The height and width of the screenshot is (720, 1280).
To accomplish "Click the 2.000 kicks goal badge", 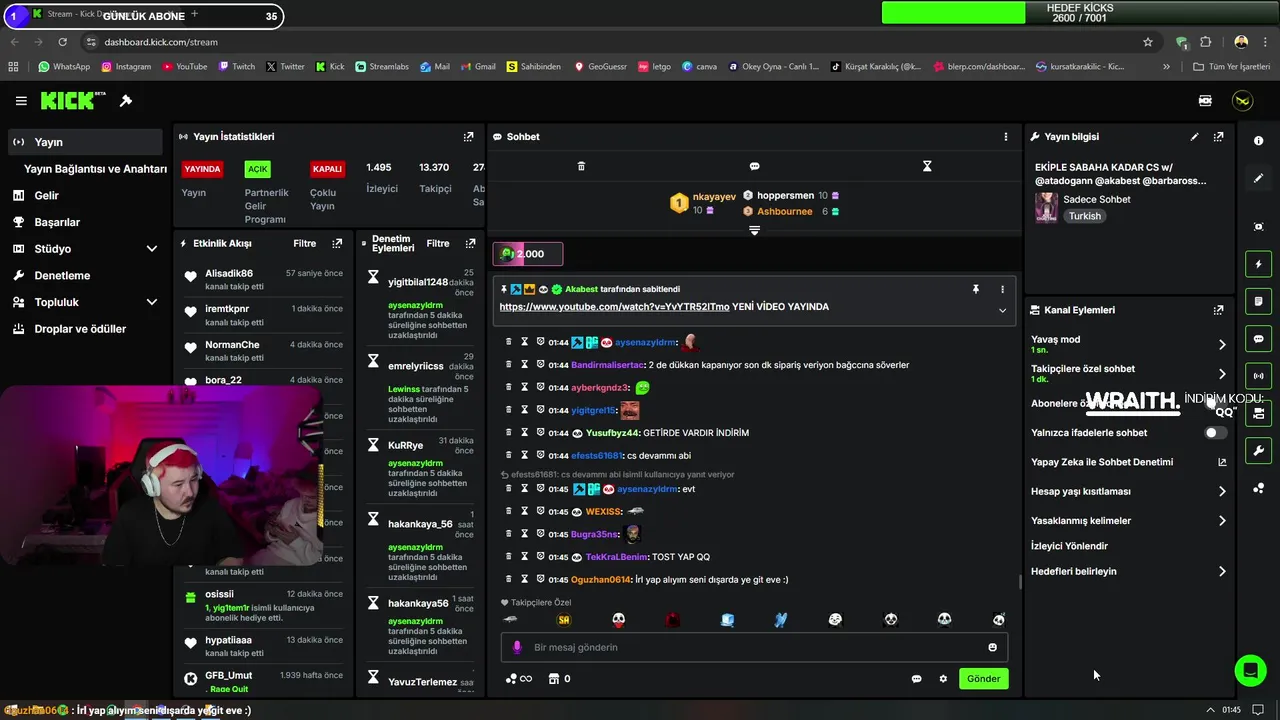I will pyautogui.click(x=530, y=254).
